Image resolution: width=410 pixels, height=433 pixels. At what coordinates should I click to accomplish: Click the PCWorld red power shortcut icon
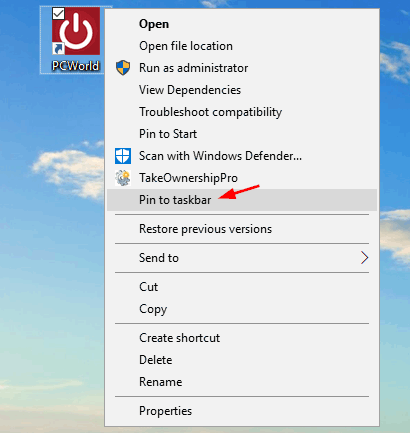(x=76, y=31)
